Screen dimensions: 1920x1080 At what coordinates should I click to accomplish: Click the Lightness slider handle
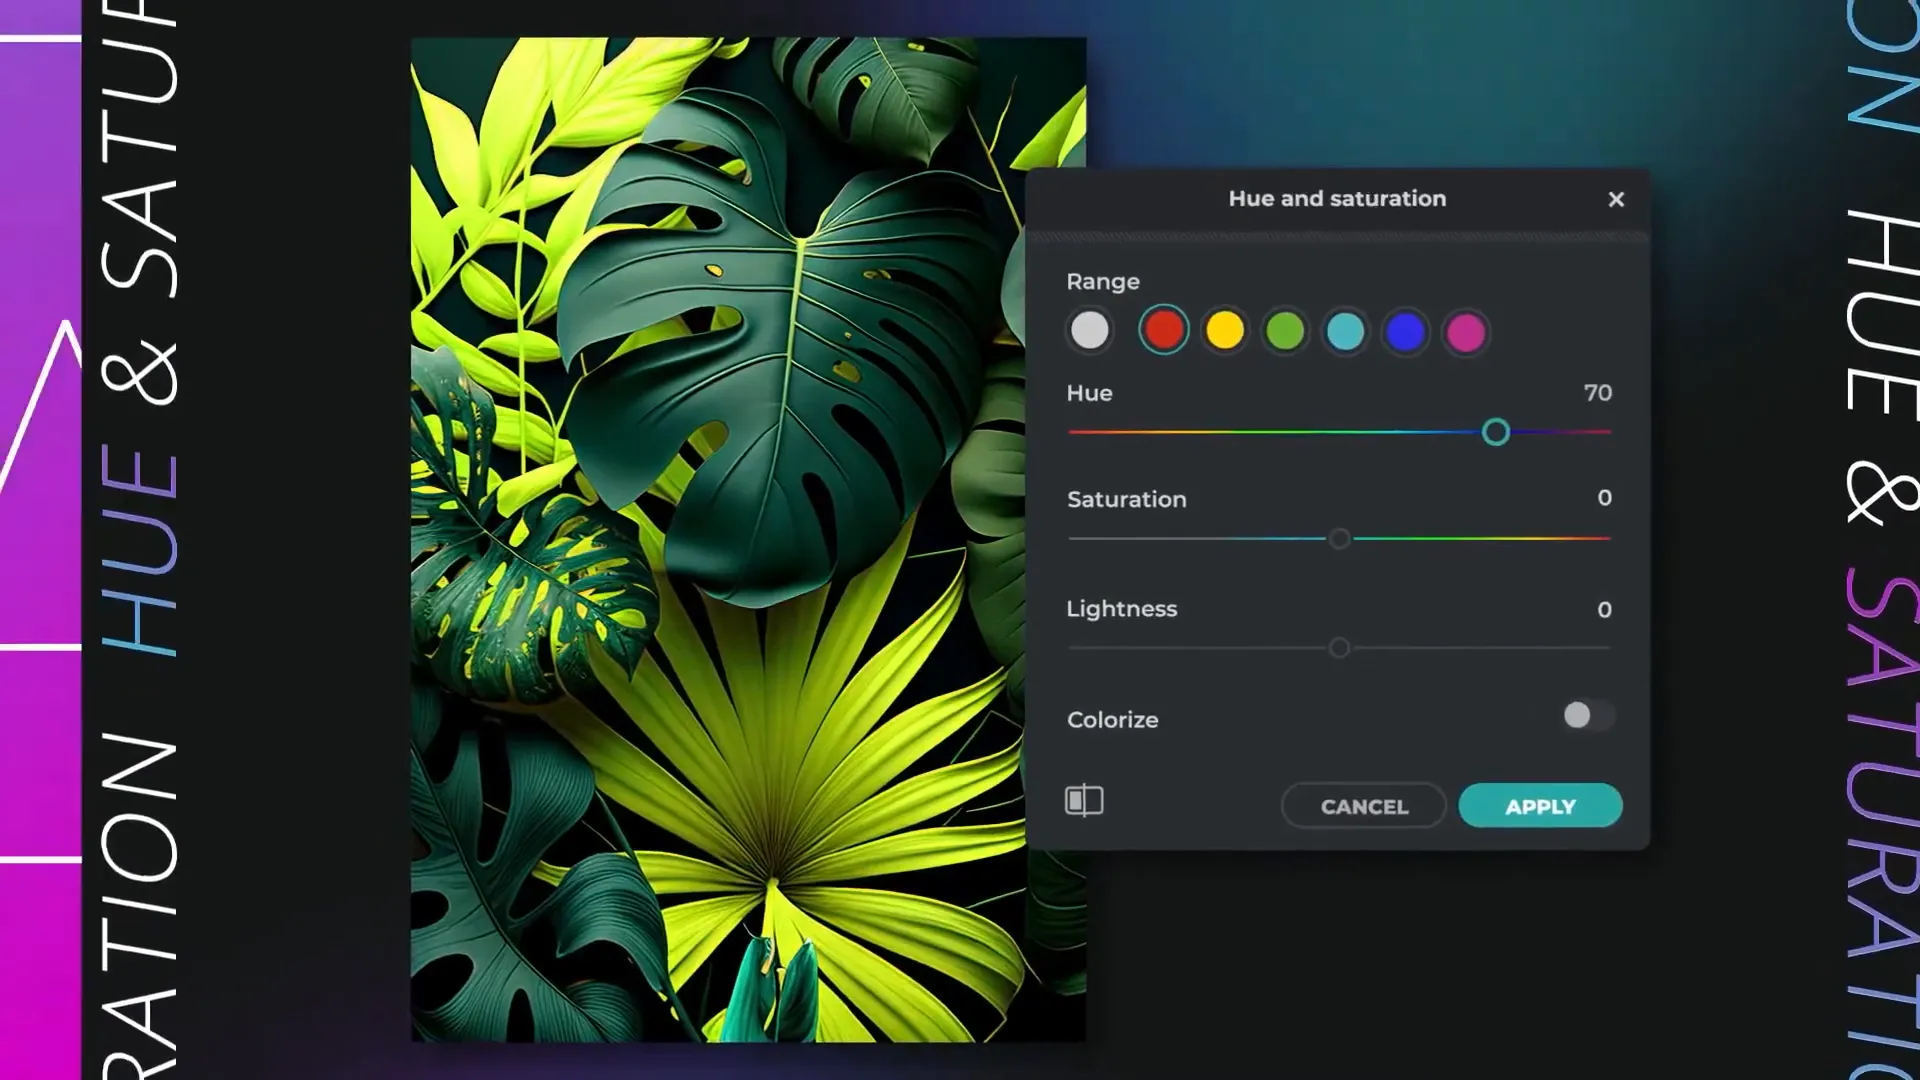(1339, 648)
